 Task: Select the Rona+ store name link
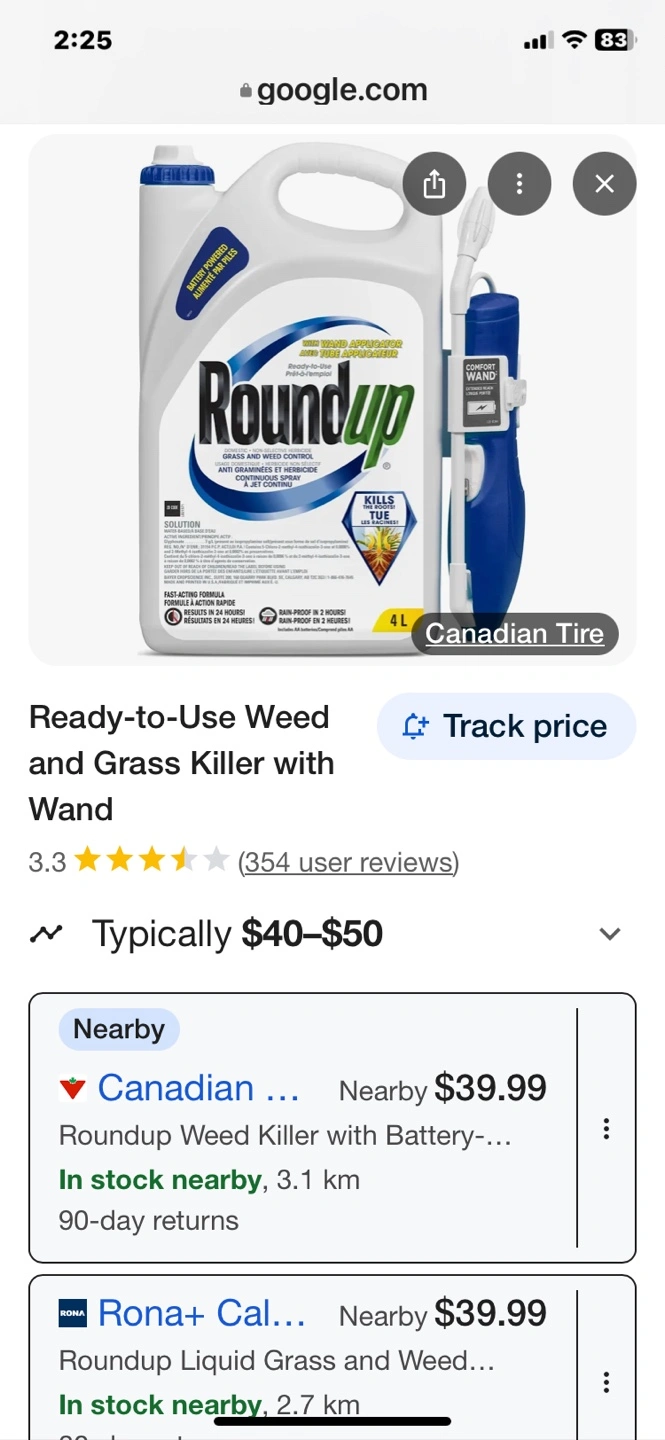(x=202, y=1313)
